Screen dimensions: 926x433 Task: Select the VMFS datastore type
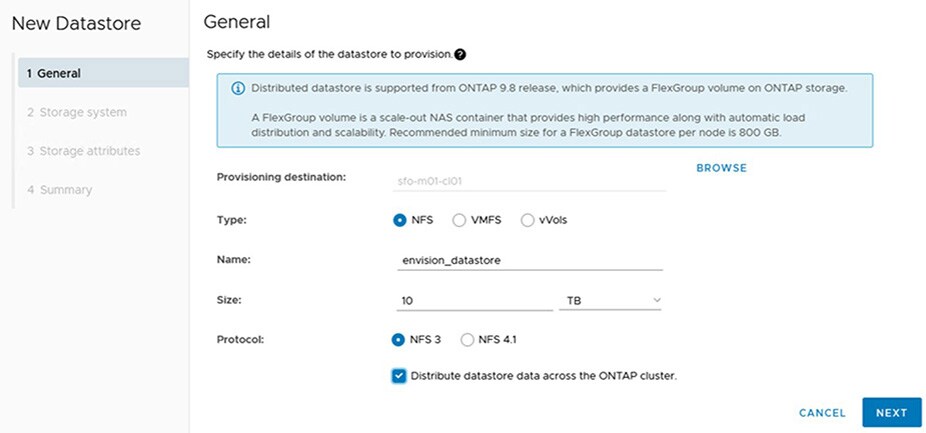(460, 220)
